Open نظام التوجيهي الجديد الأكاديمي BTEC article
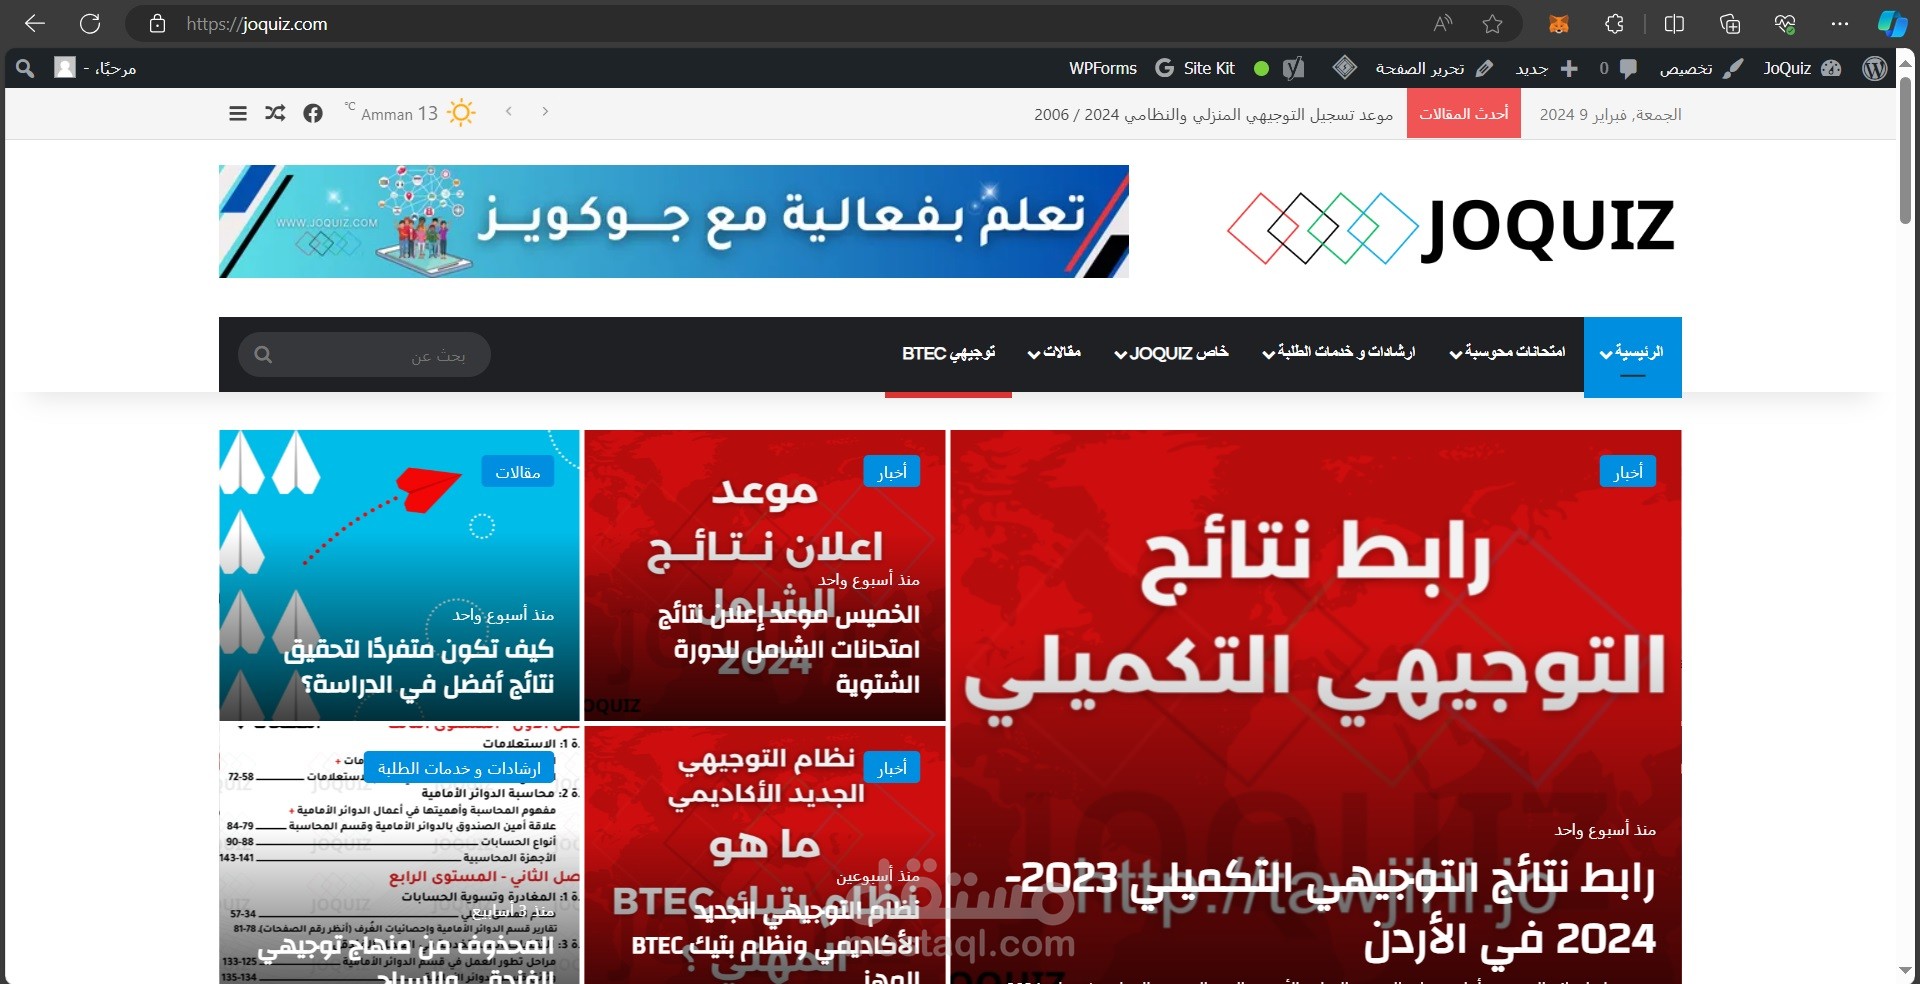The image size is (1920, 984). (x=776, y=940)
